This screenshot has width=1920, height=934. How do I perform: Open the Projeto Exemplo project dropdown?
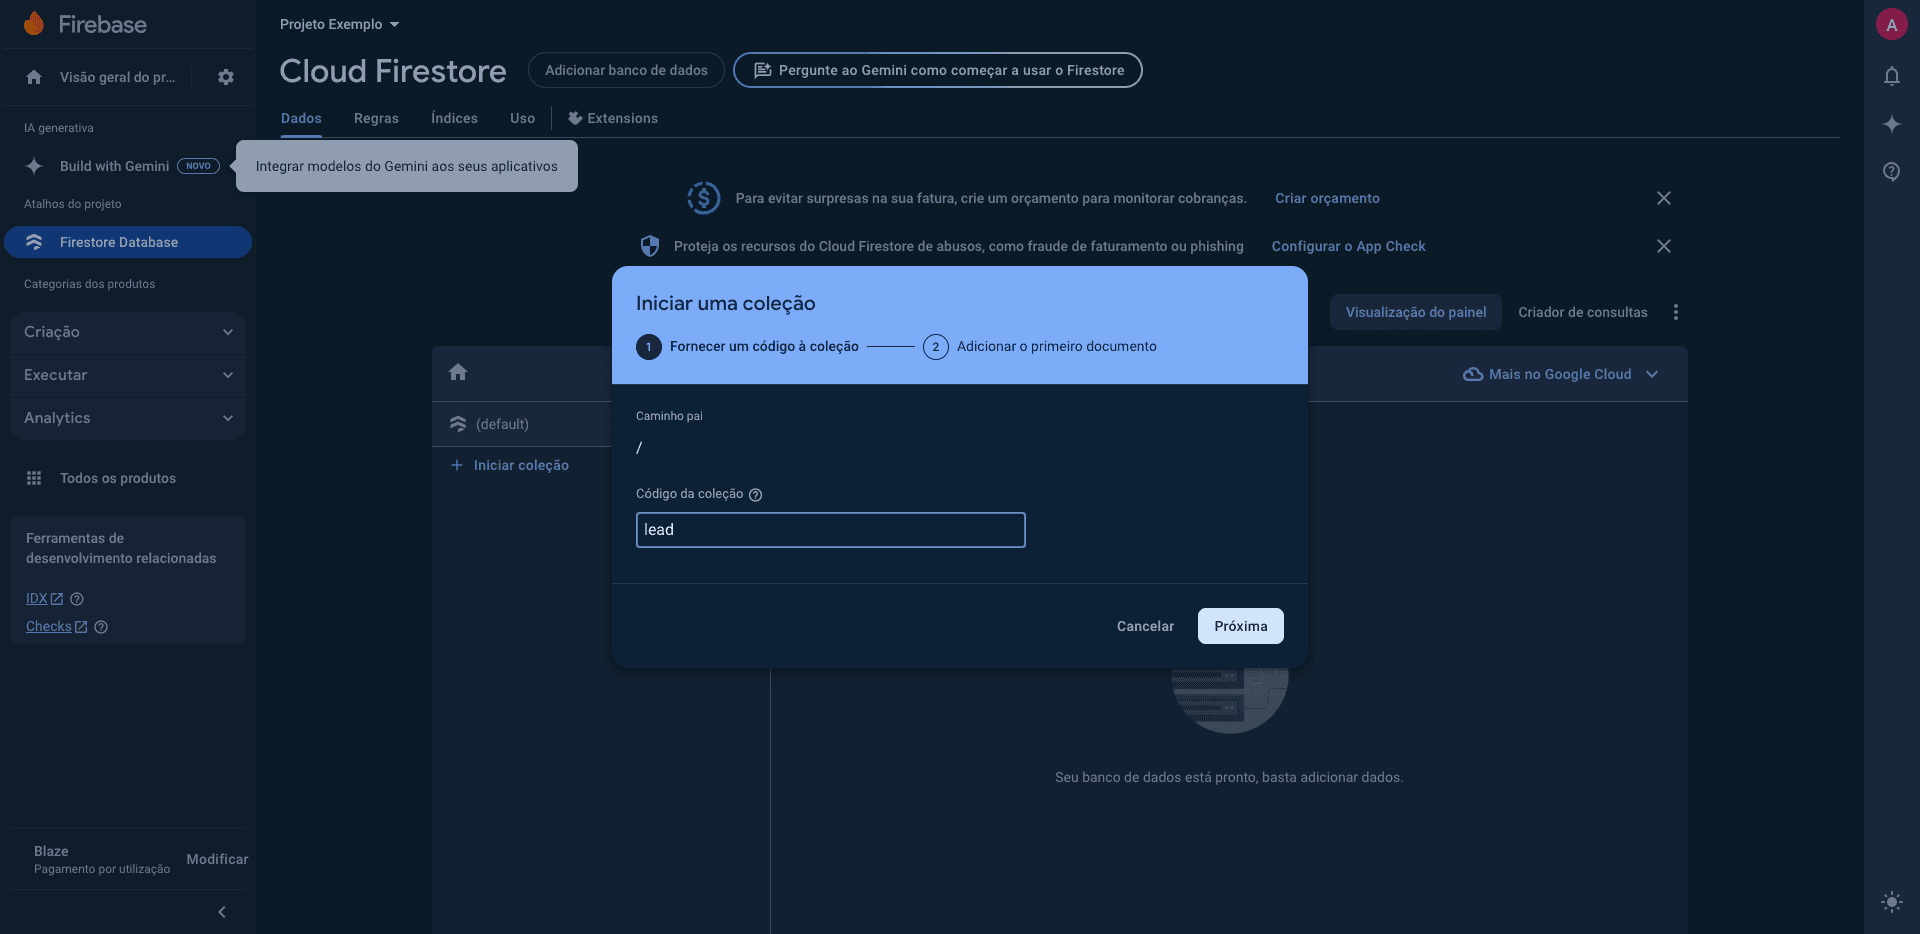pos(340,24)
